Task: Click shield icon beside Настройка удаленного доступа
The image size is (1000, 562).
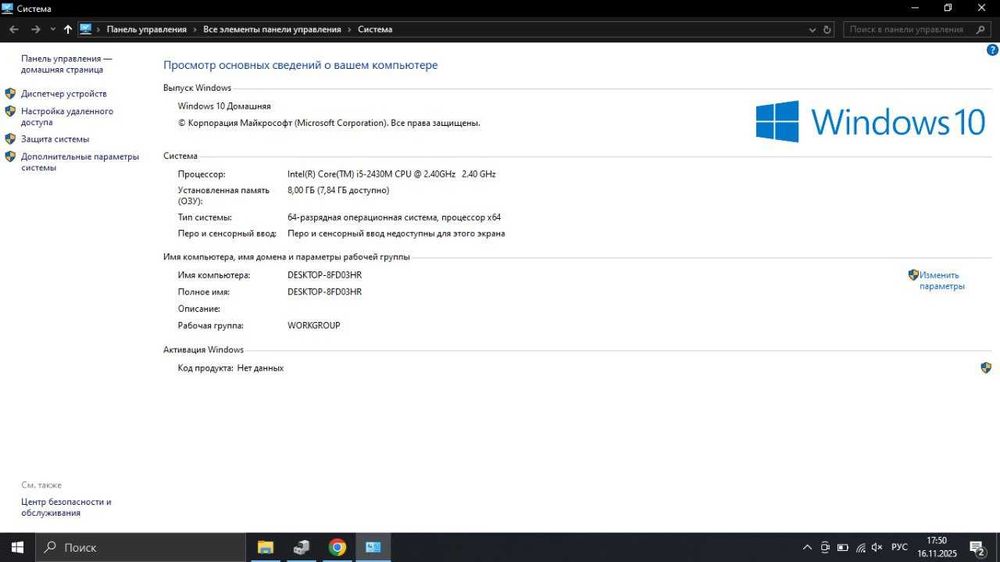Action: click(10, 112)
